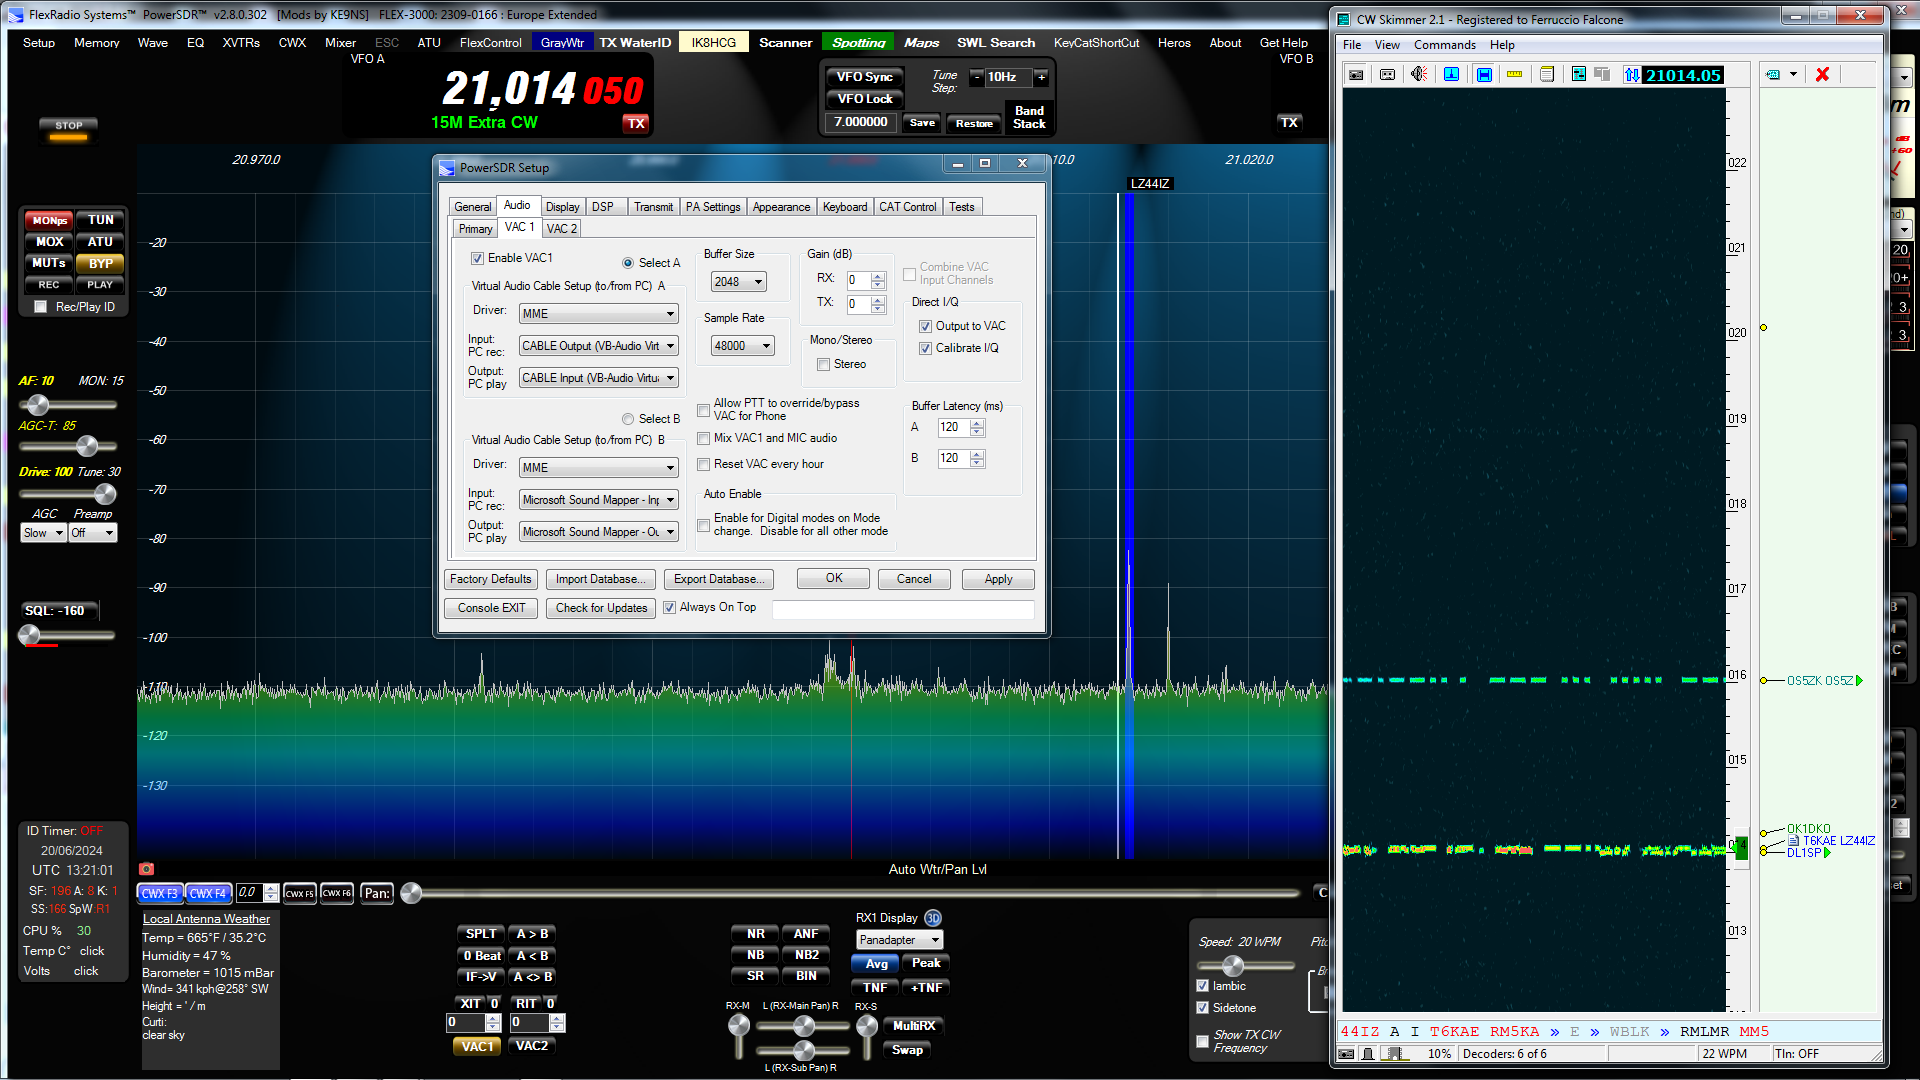Viewport: 1920px width, 1080px height.
Task: Click the telnet tag icon in CW Skimmer toolbar
Action: (1773, 75)
